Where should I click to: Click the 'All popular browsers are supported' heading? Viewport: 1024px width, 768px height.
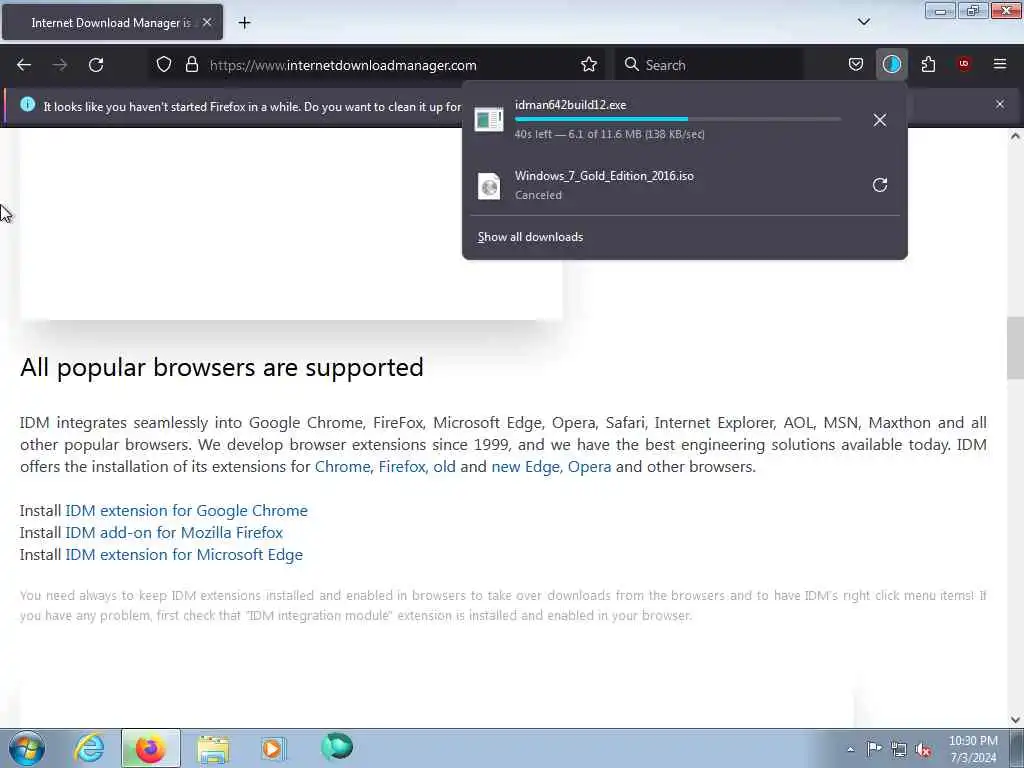[x=222, y=368]
